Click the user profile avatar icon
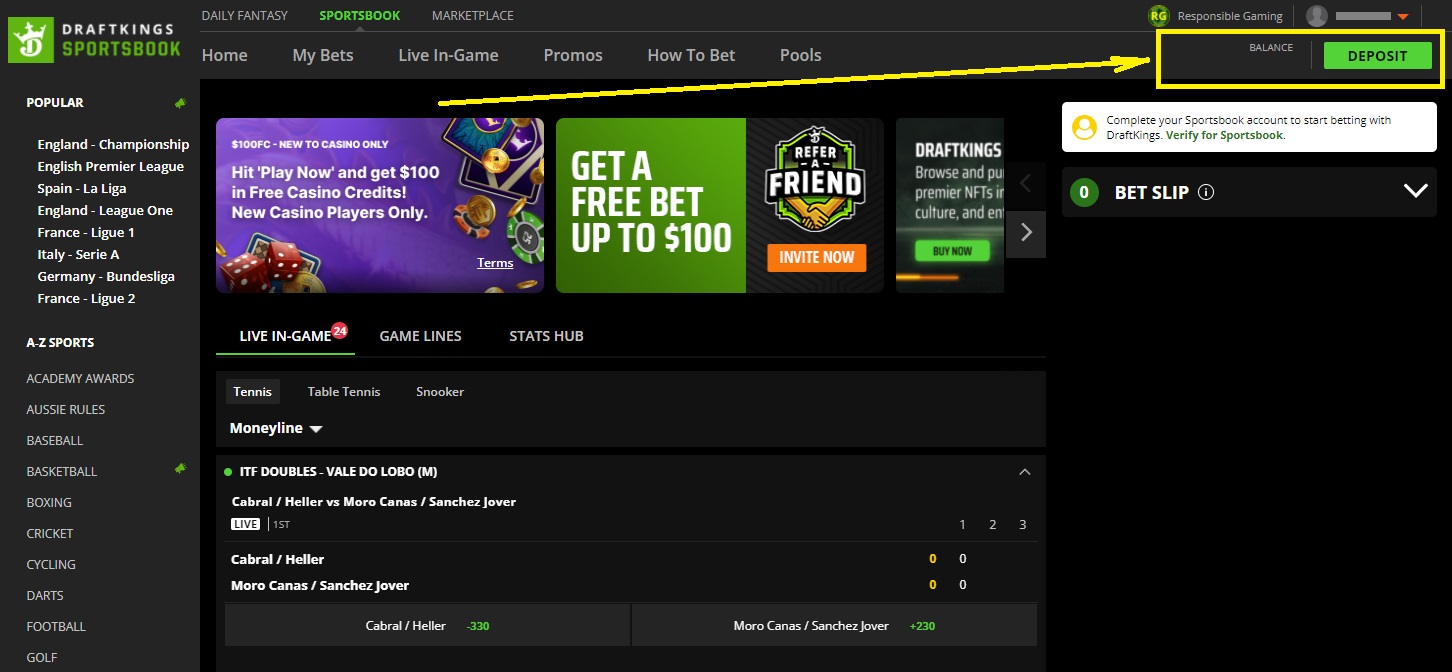 (1318, 15)
